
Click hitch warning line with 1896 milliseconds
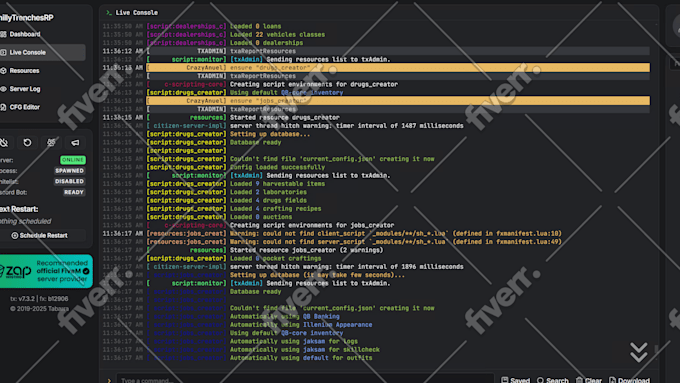pyautogui.click(x=347, y=267)
